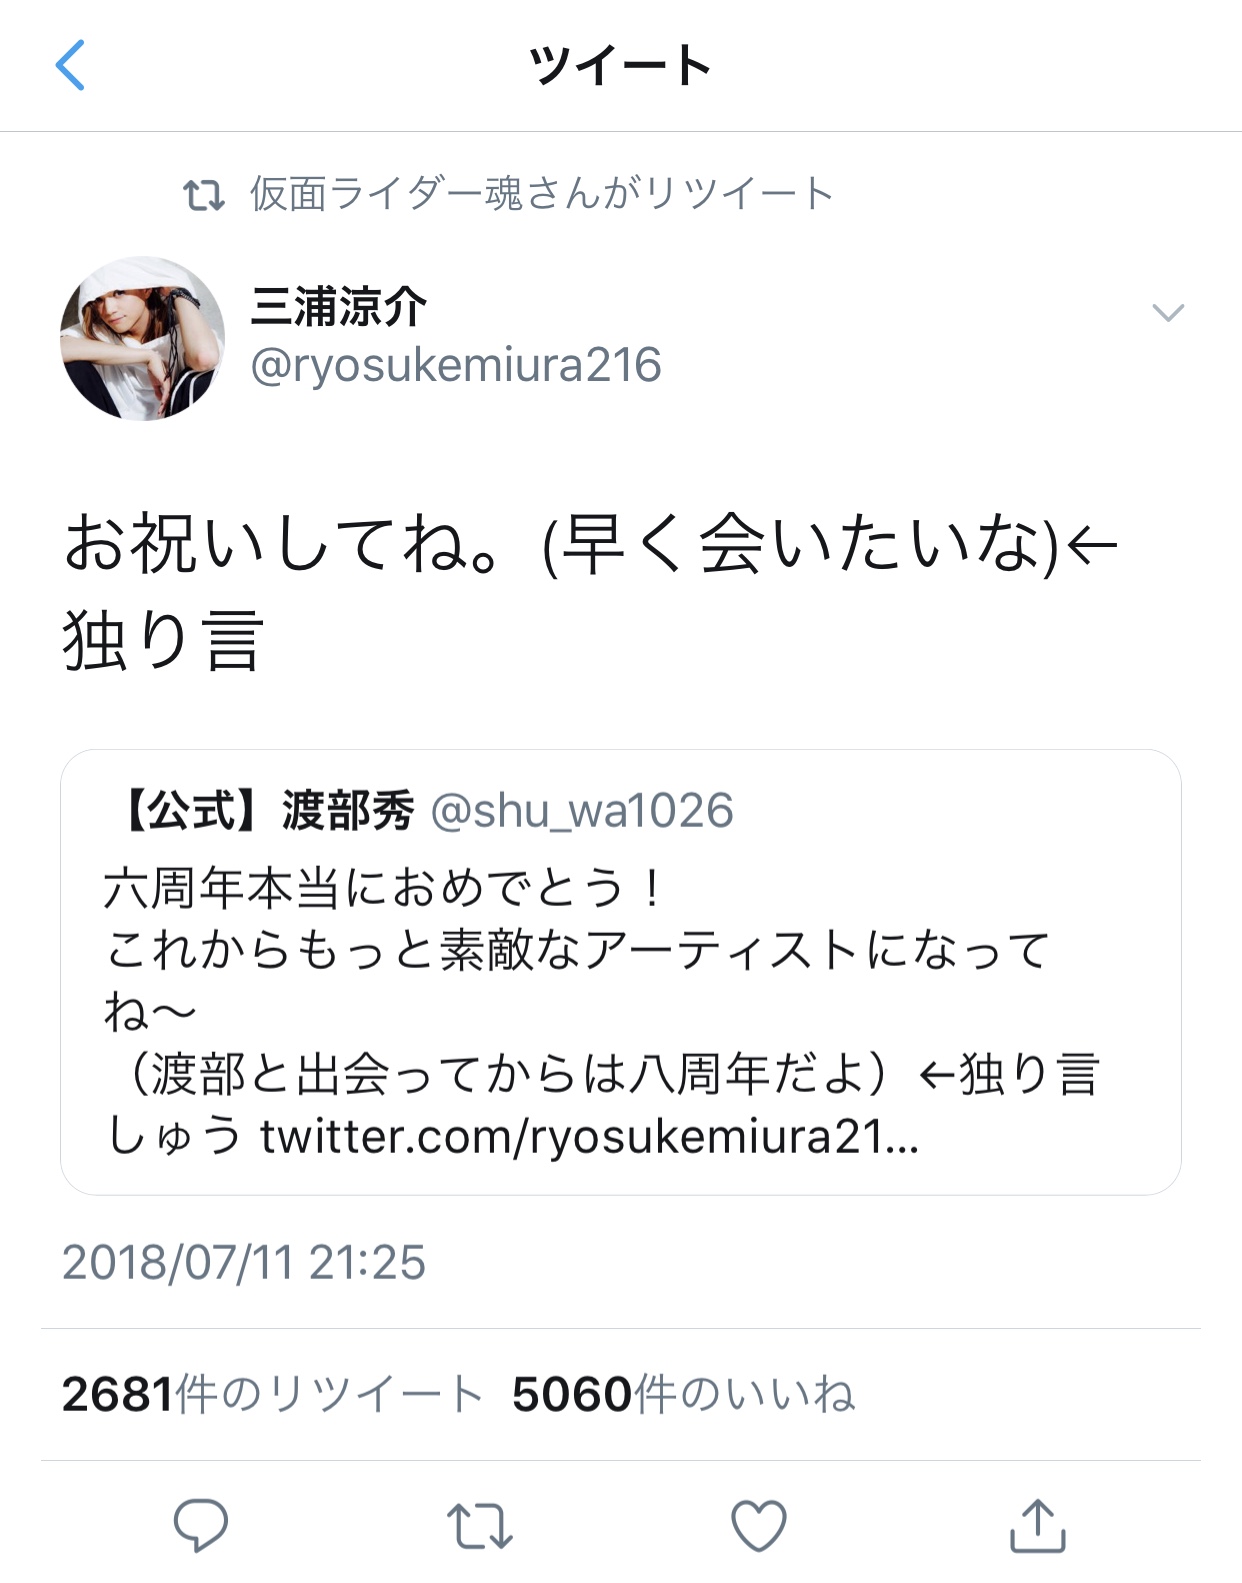This screenshot has height=1583, width=1242.
Task: Open the twitter.com/ryosukemiura21… link
Action: click(x=589, y=1136)
